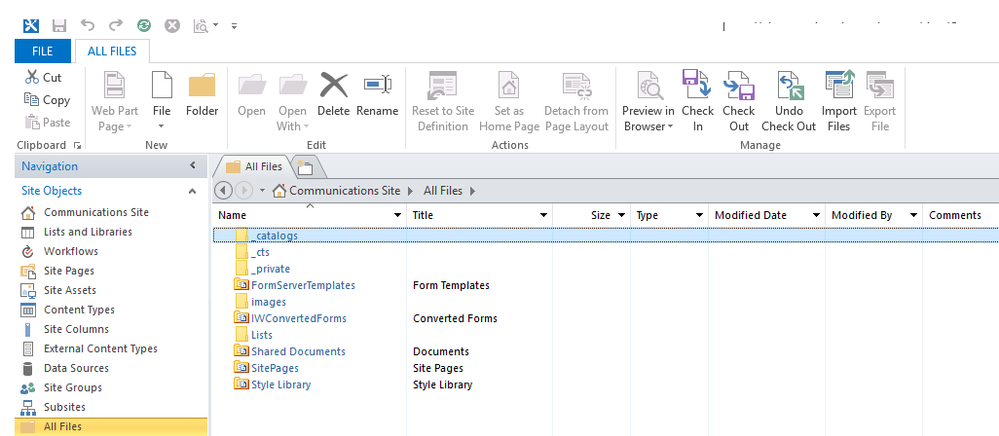This screenshot has height=436, width=999.
Task: Select the ALL FILES ribbon tab
Action: [x=112, y=52]
